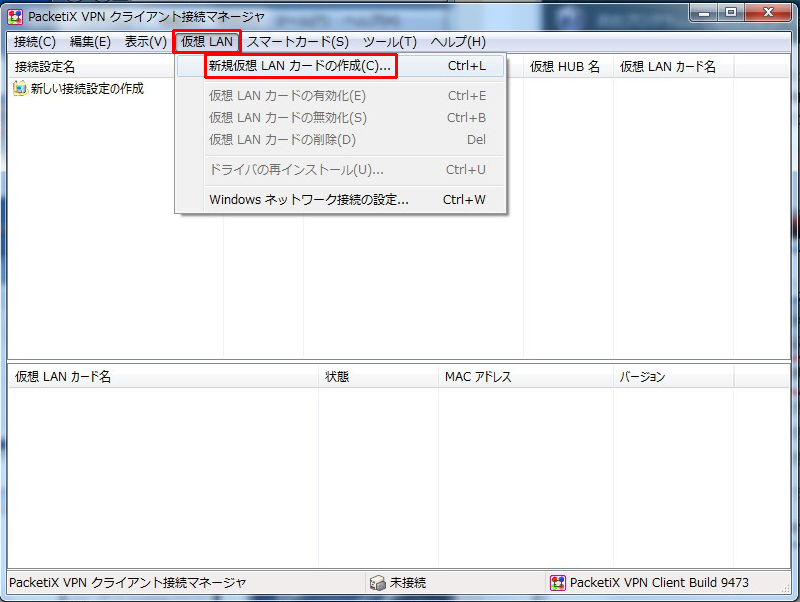Select 新しい接続設定の作成 list item
This screenshot has height=602, width=800.
pyautogui.click(x=87, y=89)
